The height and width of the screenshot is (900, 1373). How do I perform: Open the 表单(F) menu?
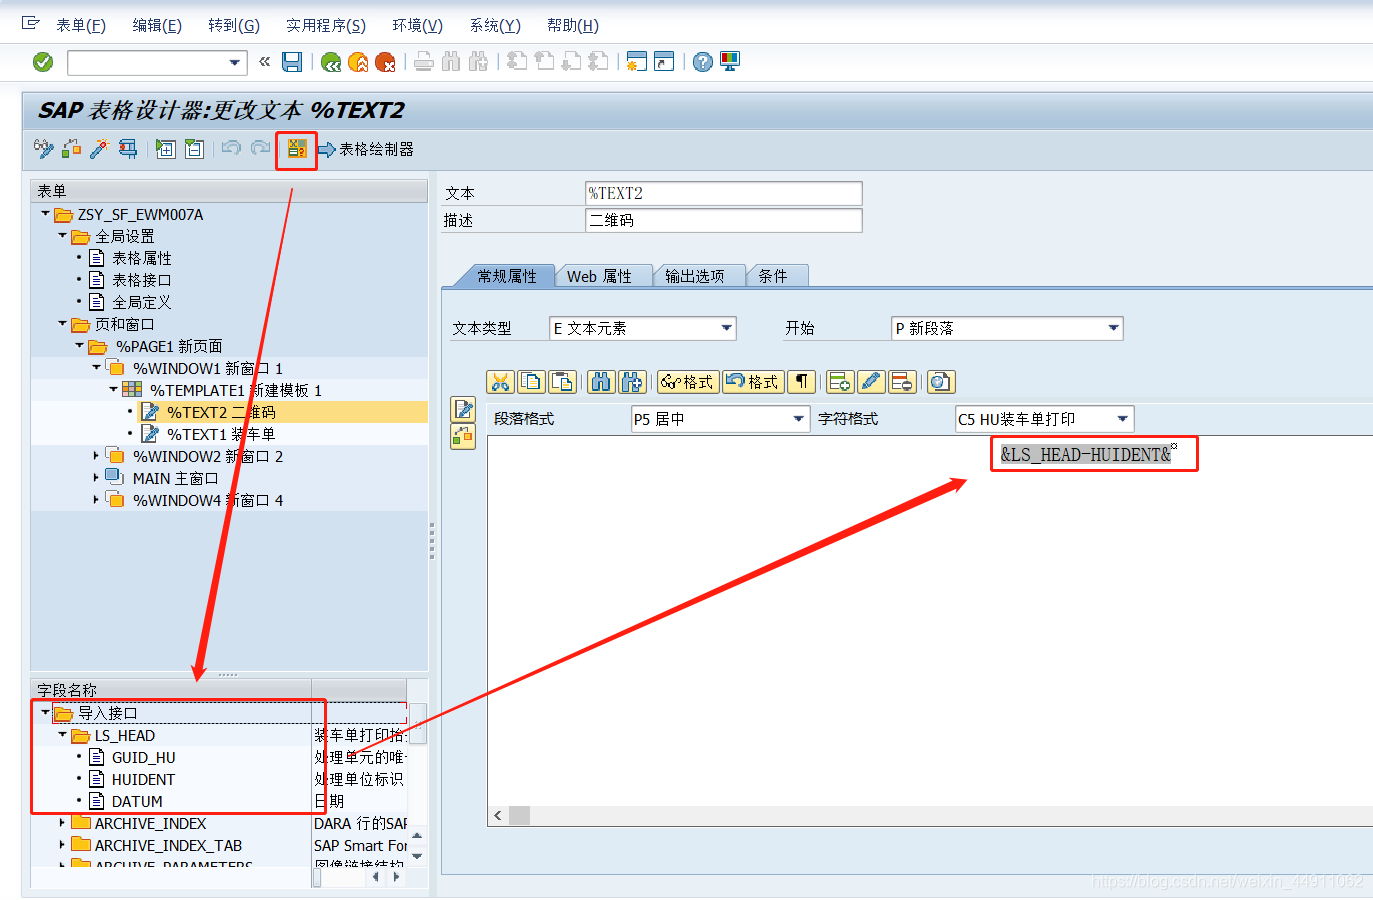coord(81,25)
